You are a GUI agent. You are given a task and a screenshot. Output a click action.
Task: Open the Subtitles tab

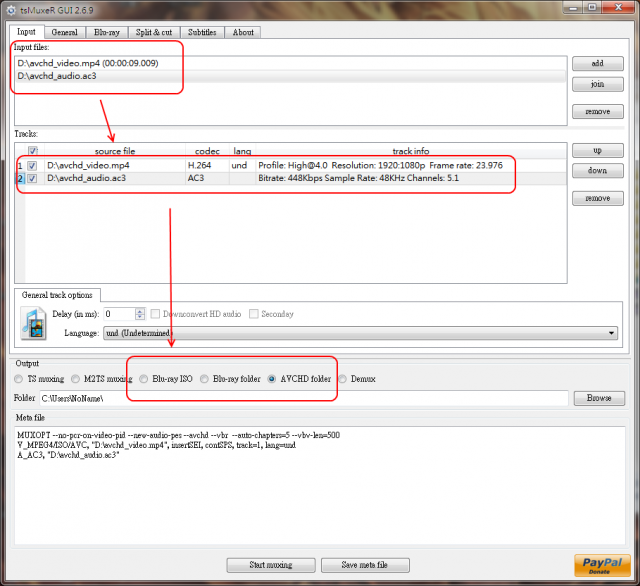click(x=202, y=32)
